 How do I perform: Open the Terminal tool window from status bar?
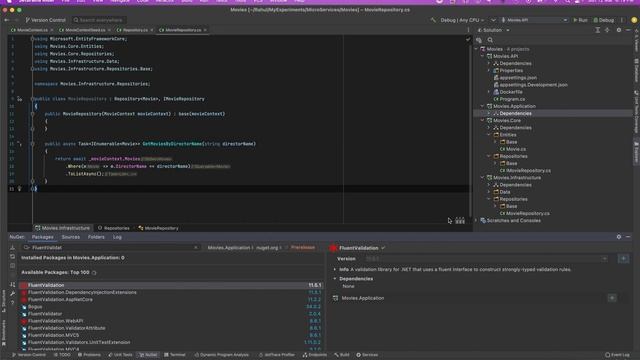coord(175,355)
